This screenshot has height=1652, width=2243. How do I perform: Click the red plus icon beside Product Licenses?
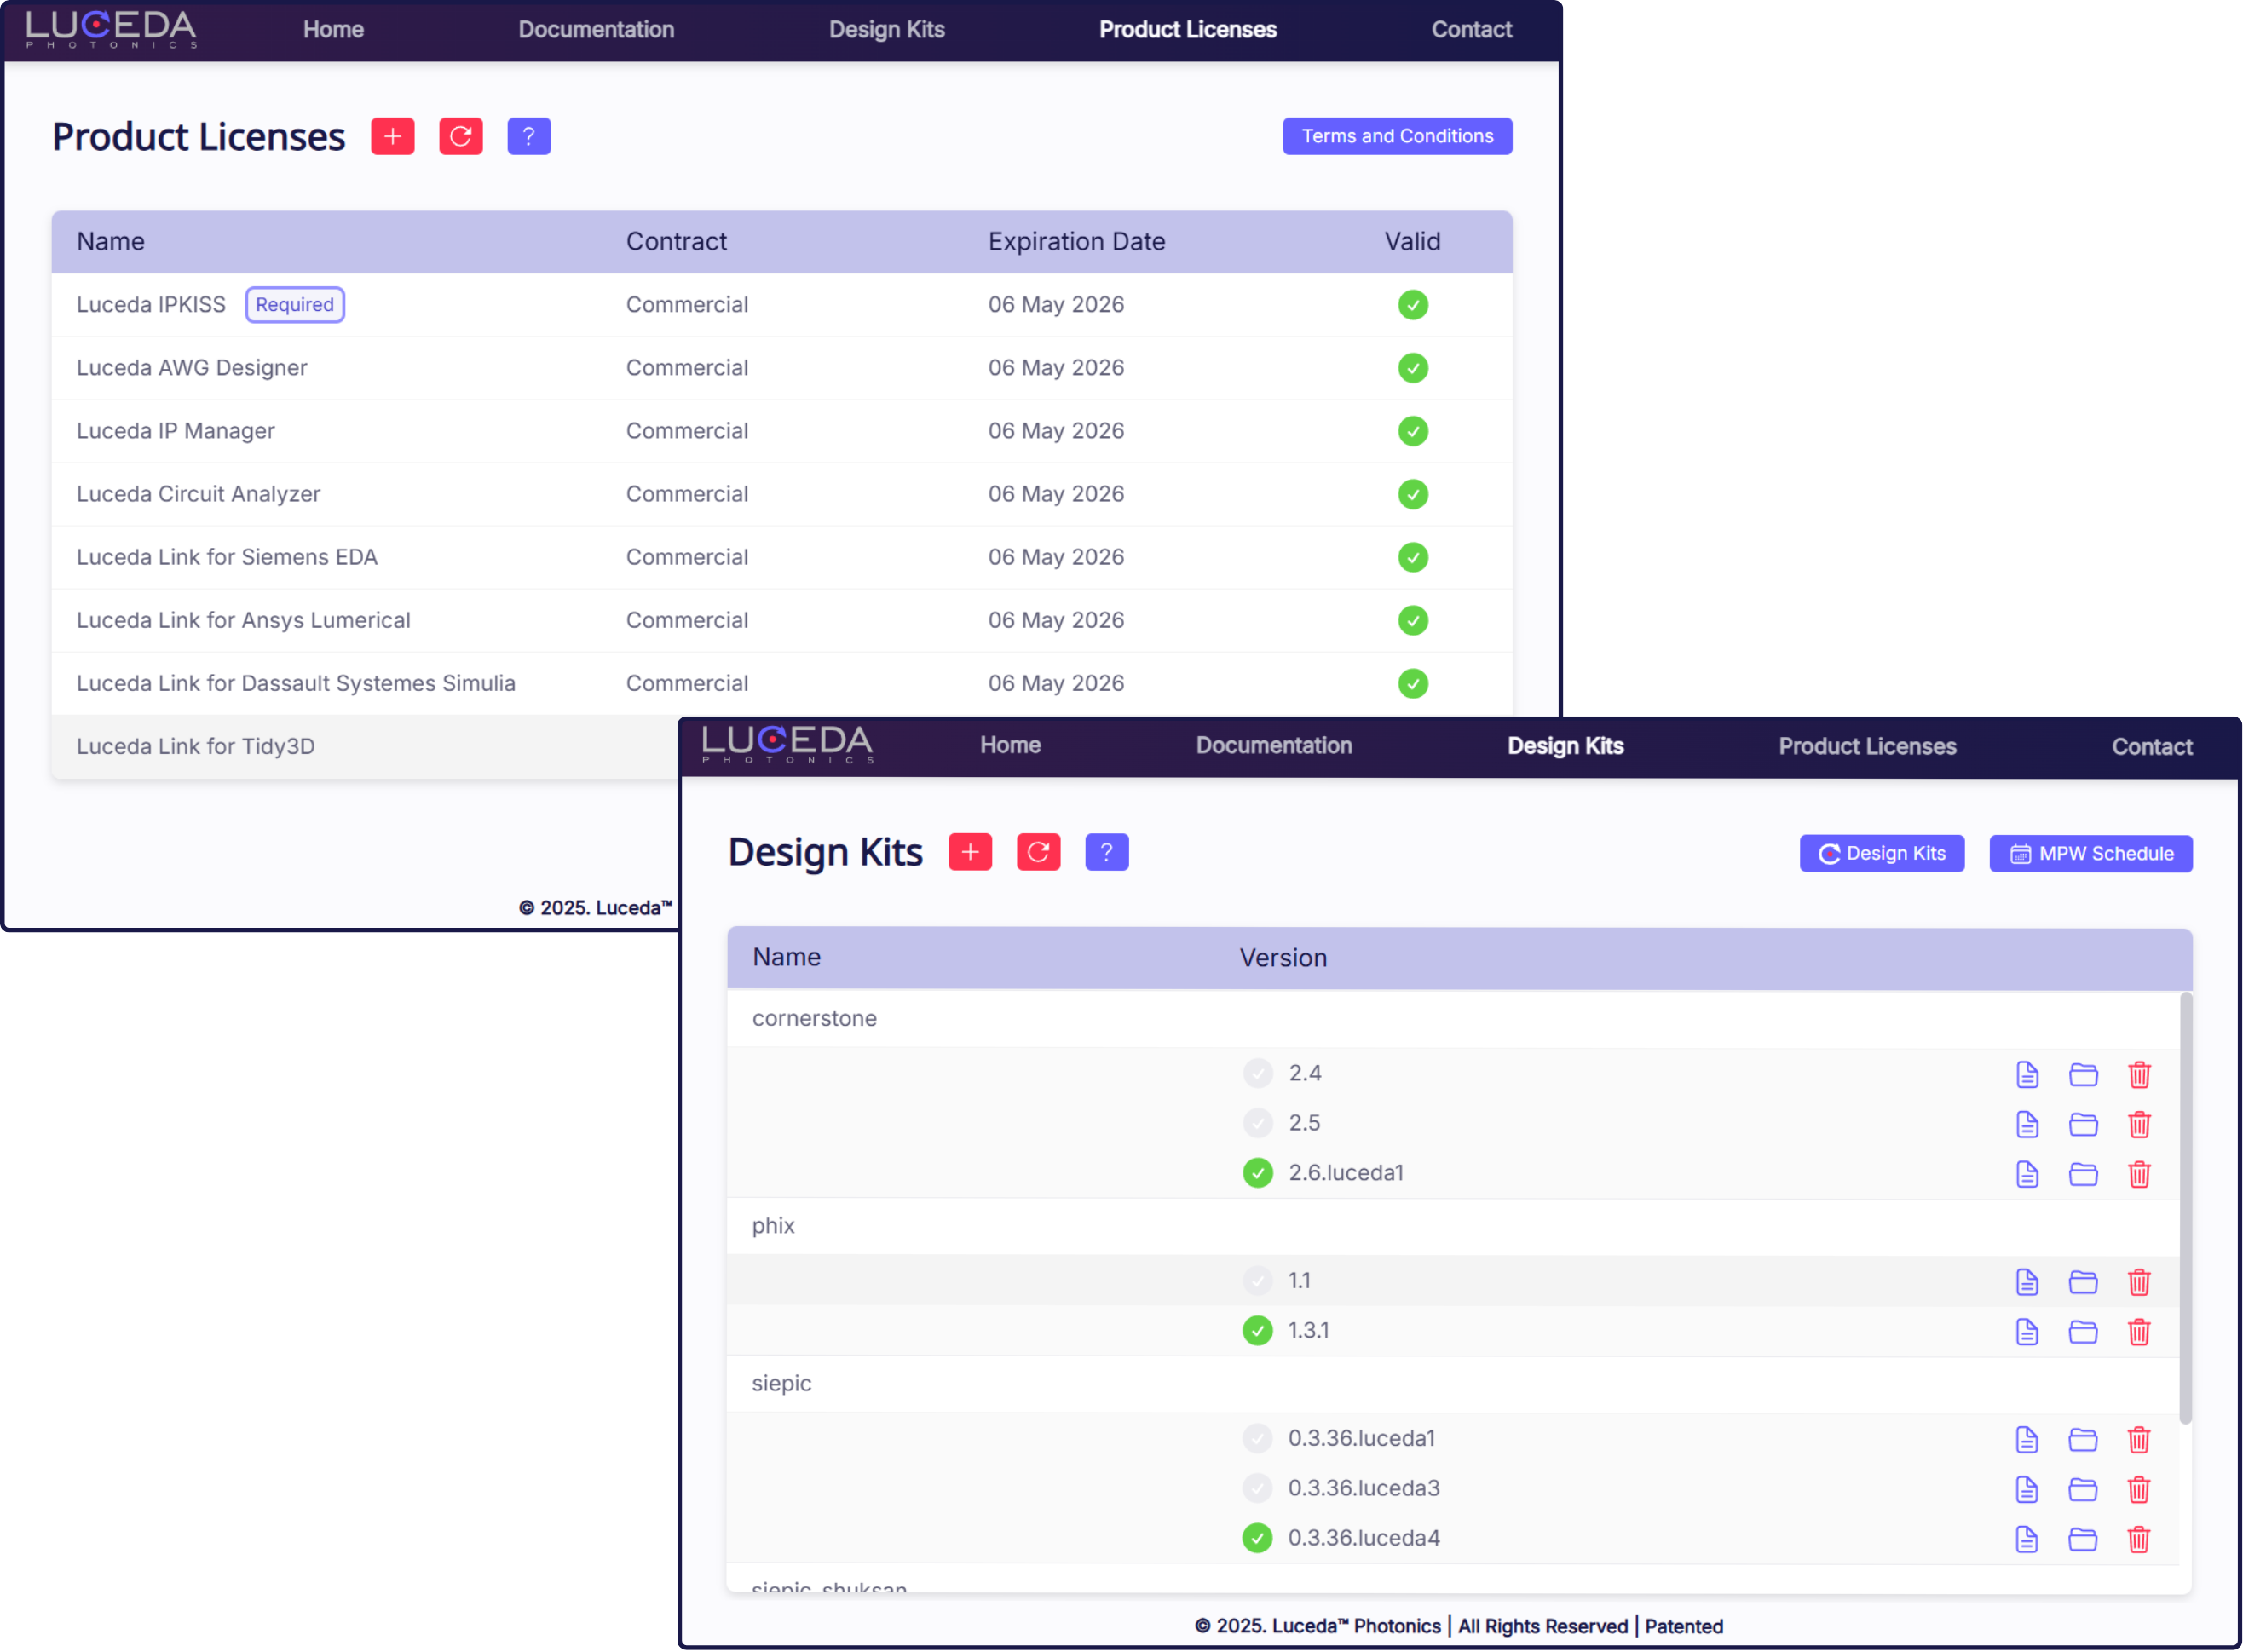tap(392, 136)
